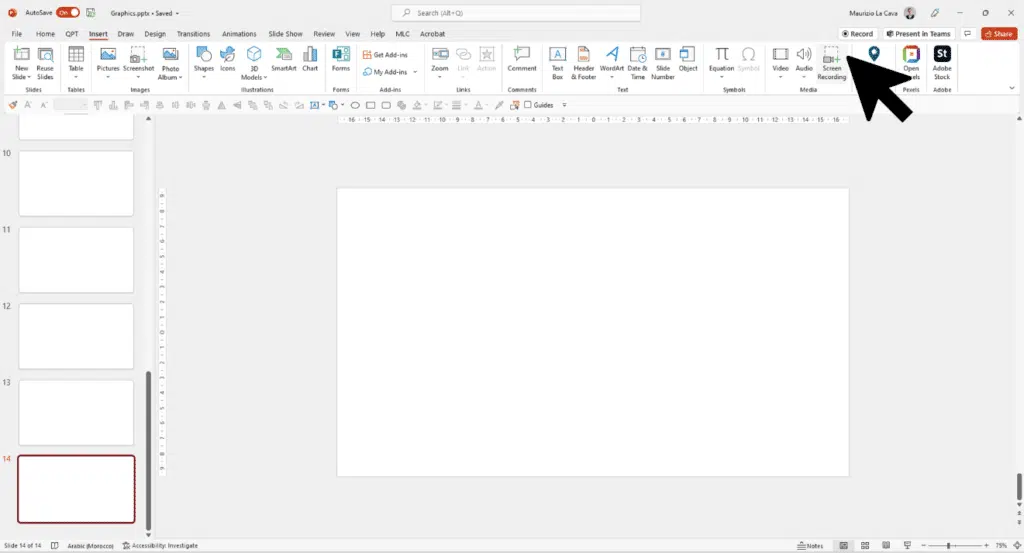Open the Chart insert tool

pos(310,60)
